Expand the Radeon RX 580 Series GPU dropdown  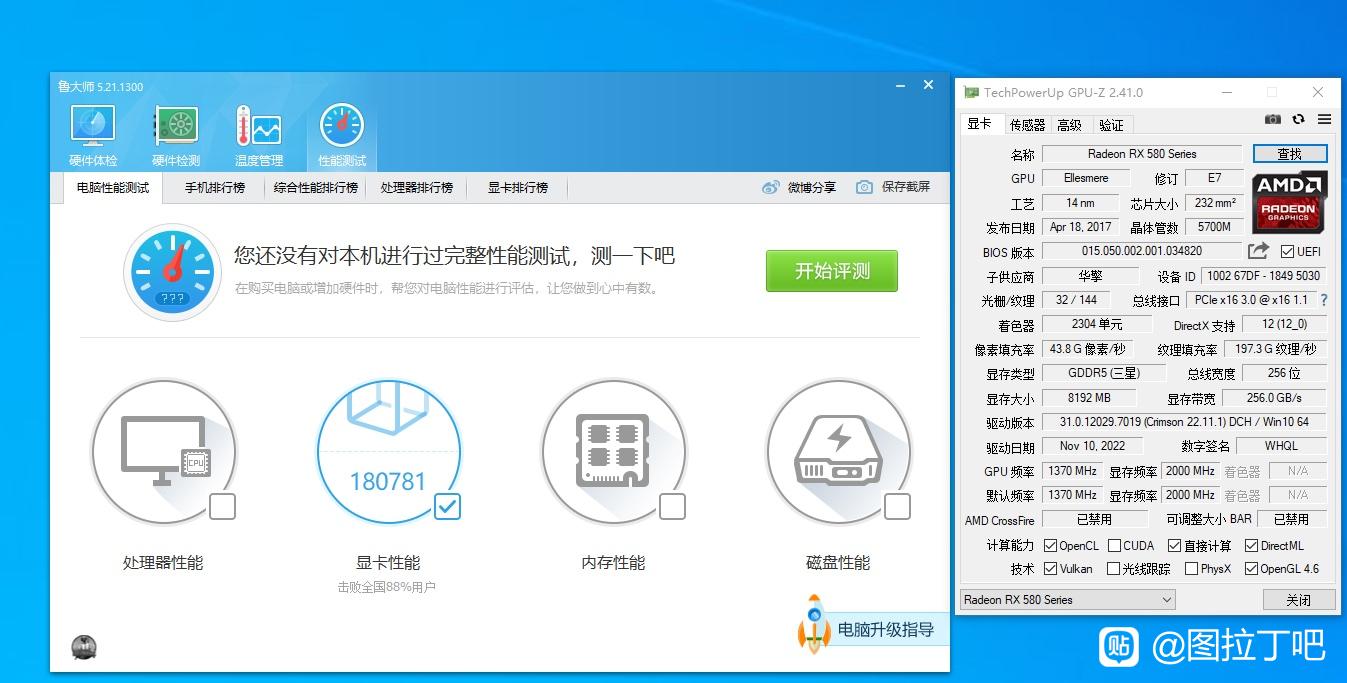[1067, 599]
